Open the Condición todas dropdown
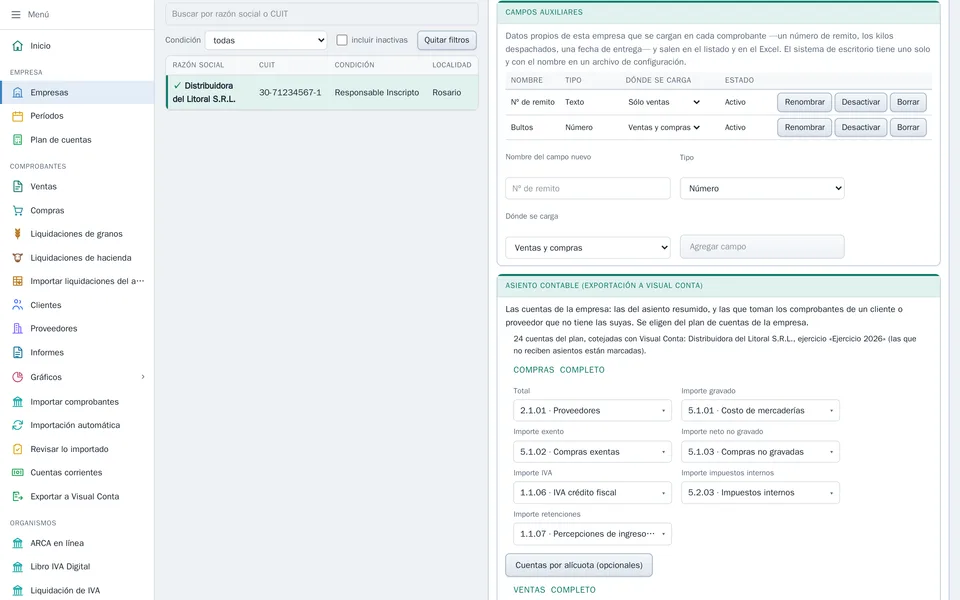This screenshot has height=600, width=960. tap(266, 40)
